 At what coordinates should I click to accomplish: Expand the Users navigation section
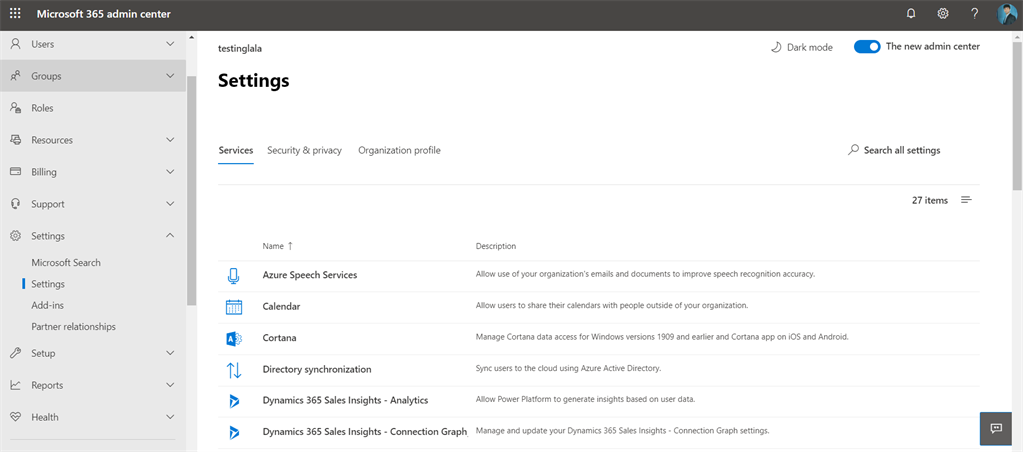pos(170,44)
